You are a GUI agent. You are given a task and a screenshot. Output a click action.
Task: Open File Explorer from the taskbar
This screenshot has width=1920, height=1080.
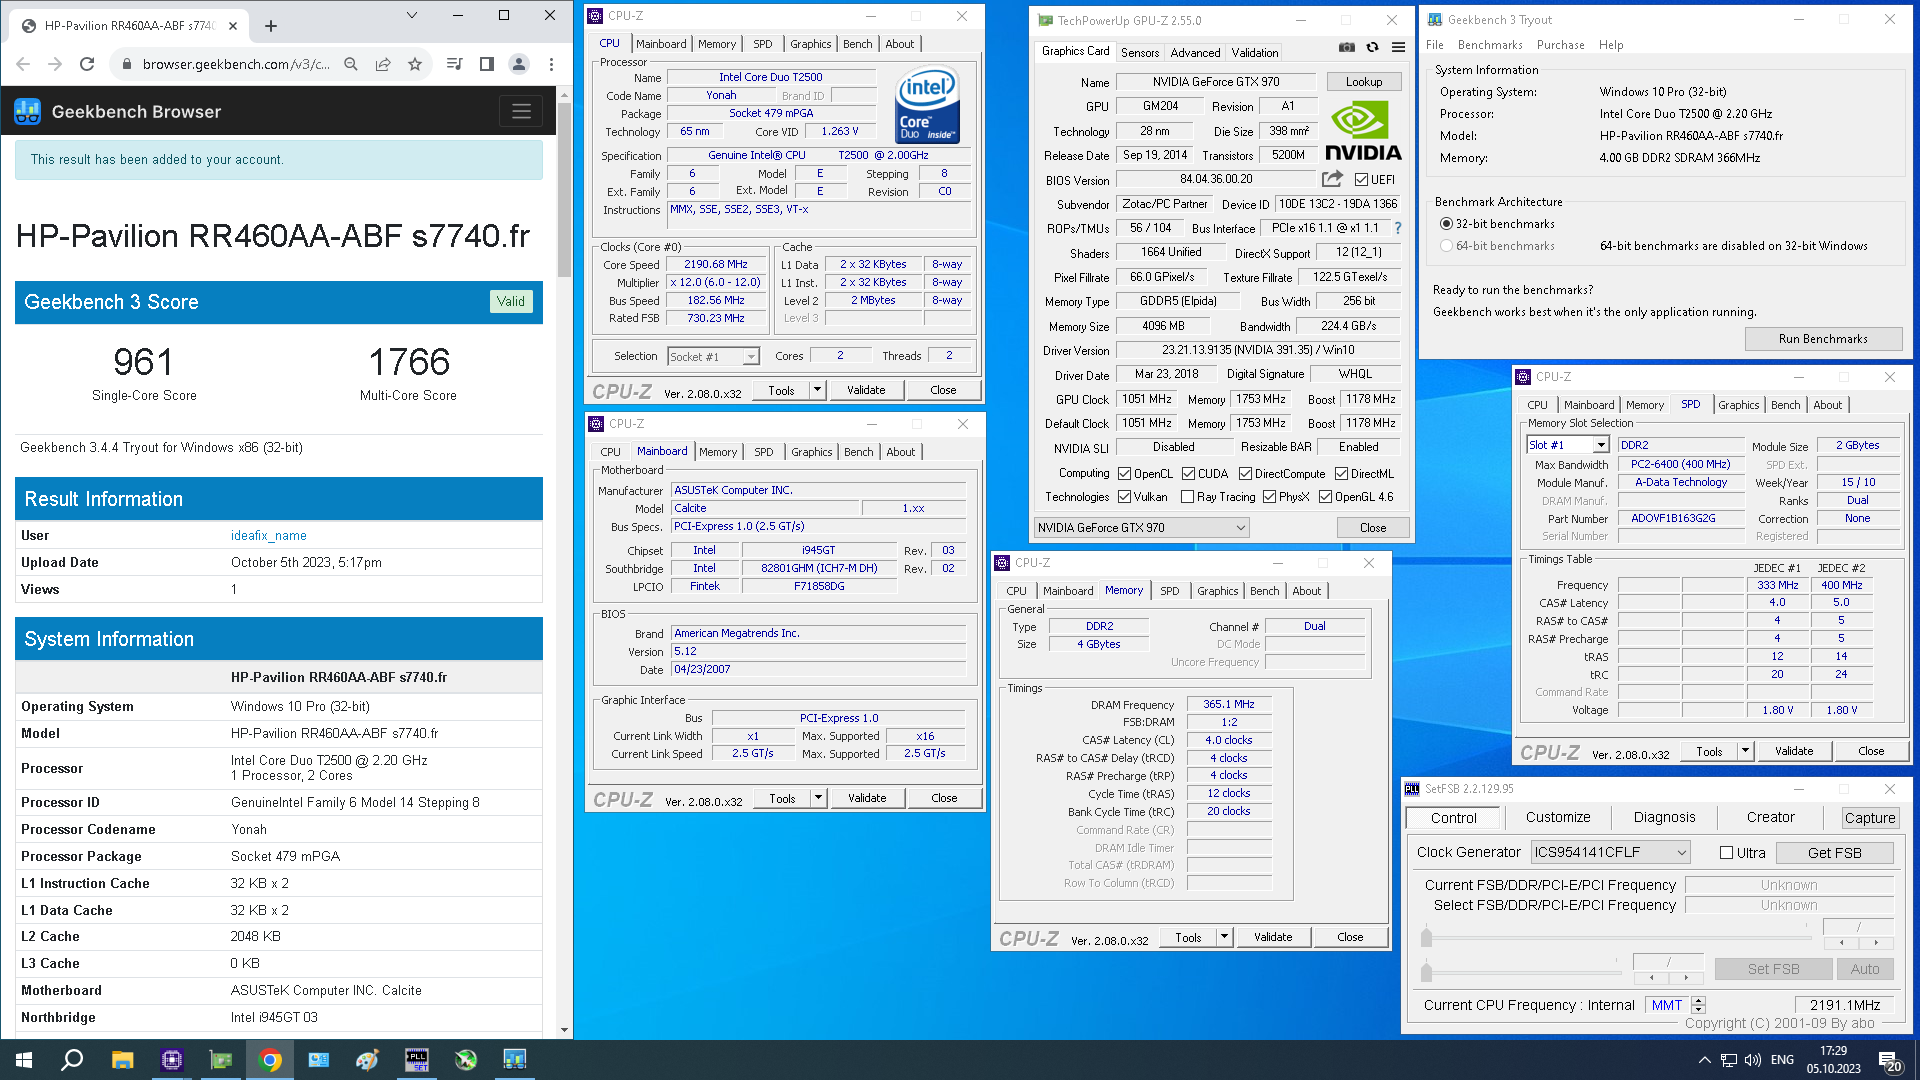click(x=123, y=1060)
